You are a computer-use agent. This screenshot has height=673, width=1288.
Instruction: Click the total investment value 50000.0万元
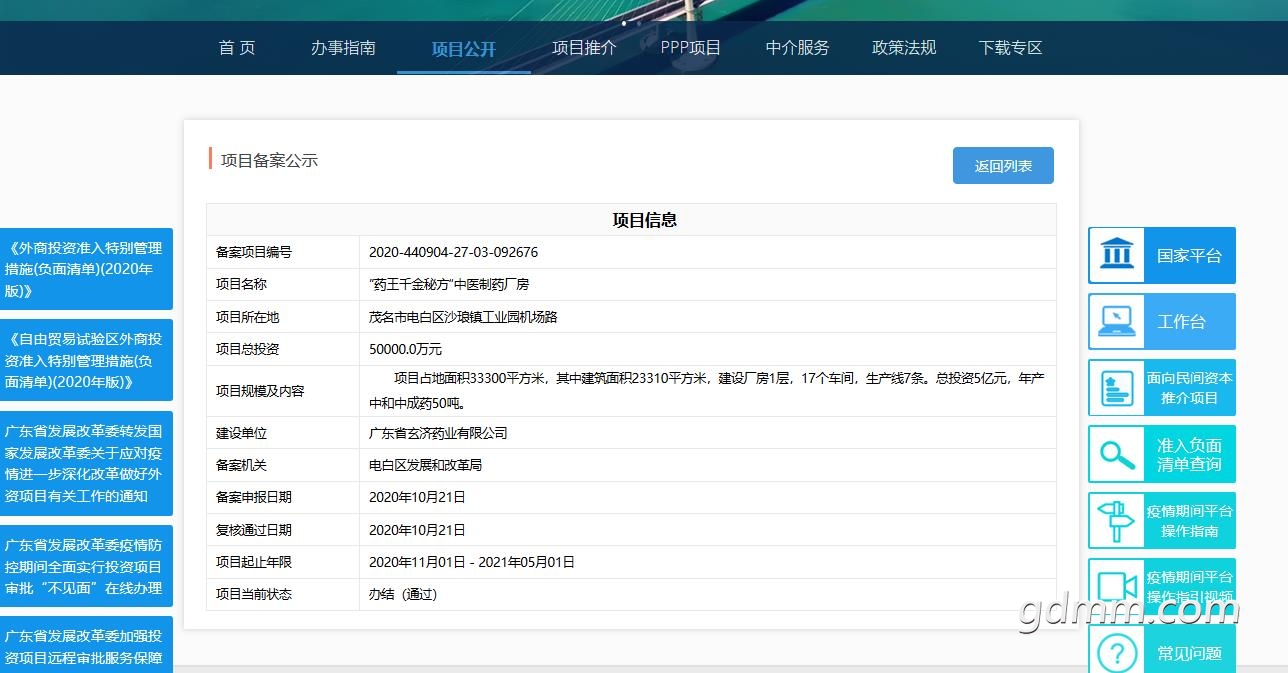pyautogui.click(x=405, y=349)
